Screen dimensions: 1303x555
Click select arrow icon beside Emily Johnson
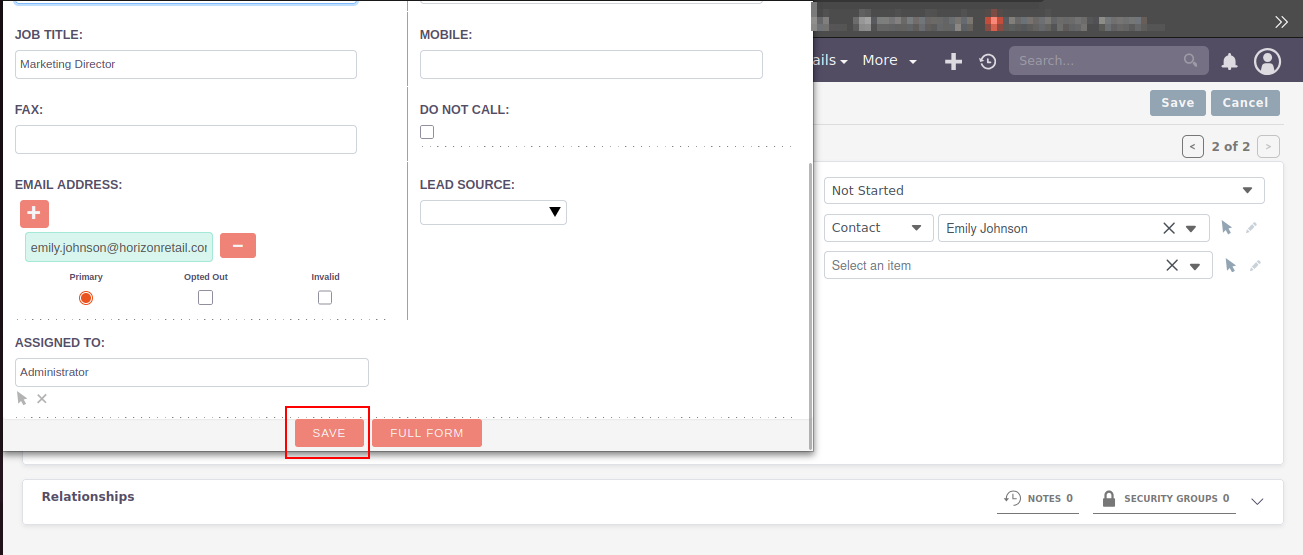[x=1228, y=228]
